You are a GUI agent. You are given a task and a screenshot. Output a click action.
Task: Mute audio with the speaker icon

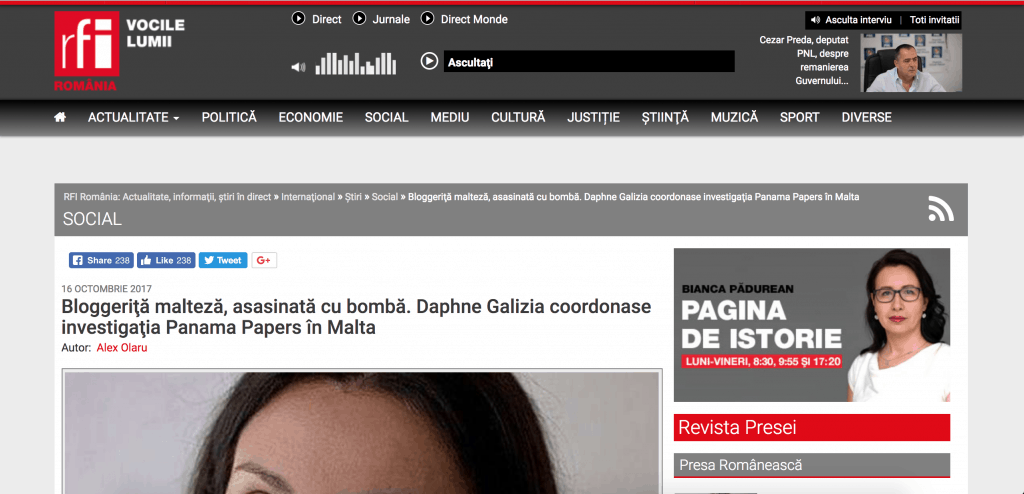click(298, 67)
